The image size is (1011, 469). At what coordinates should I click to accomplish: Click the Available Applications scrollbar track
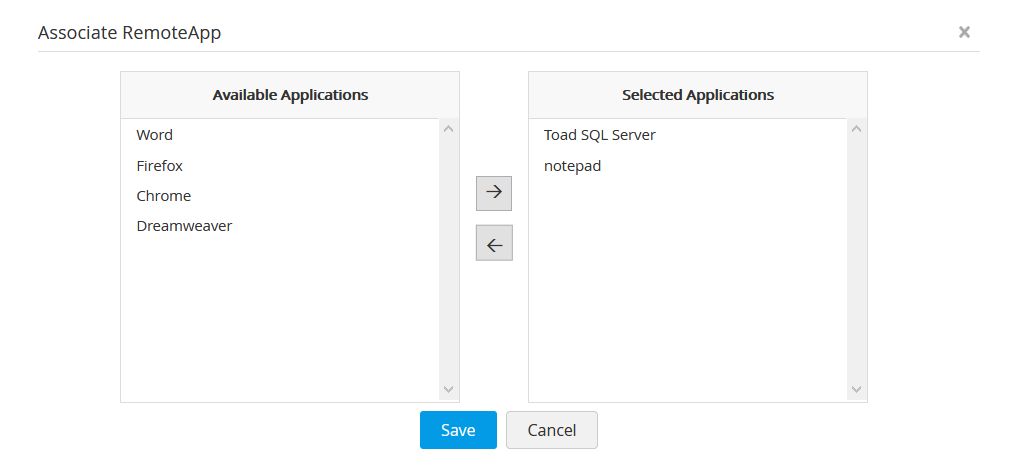coord(448,260)
